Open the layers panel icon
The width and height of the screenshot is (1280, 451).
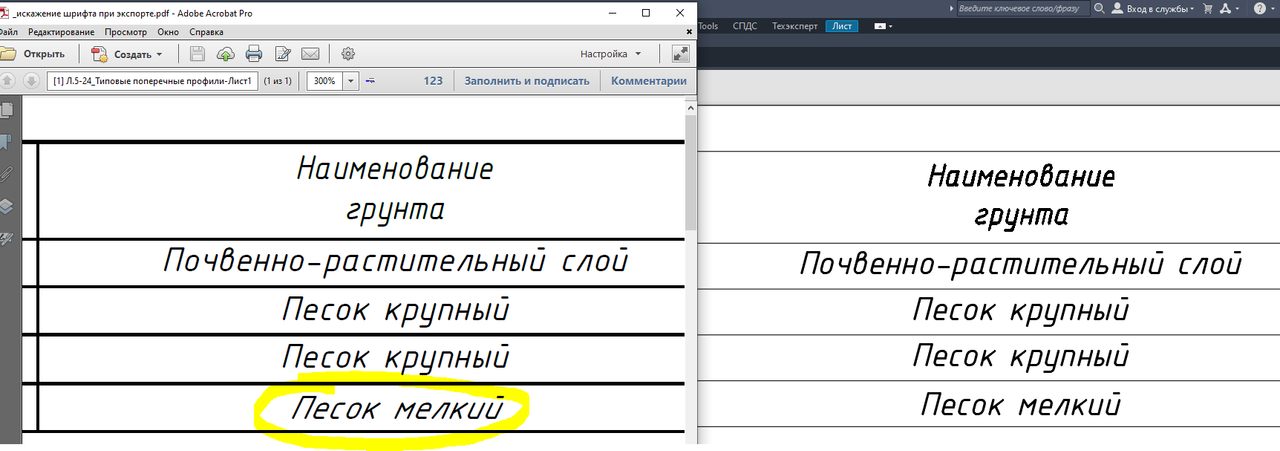(x=8, y=206)
